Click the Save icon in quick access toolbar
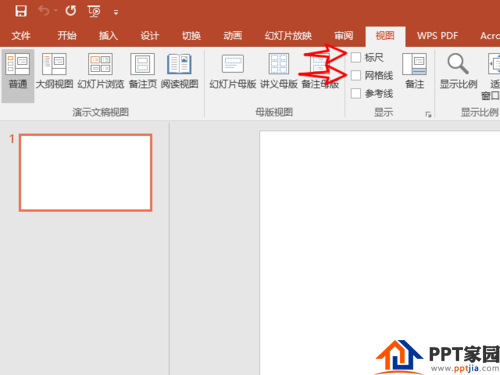500x375 pixels. click(x=21, y=11)
